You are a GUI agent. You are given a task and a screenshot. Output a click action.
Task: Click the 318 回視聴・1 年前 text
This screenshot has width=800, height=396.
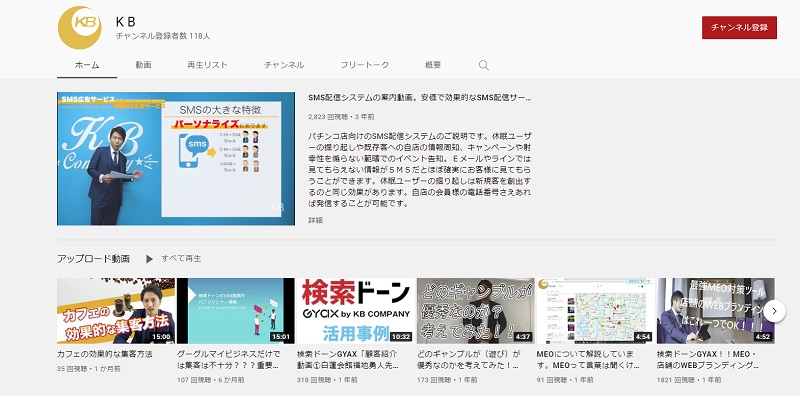(x=328, y=380)
